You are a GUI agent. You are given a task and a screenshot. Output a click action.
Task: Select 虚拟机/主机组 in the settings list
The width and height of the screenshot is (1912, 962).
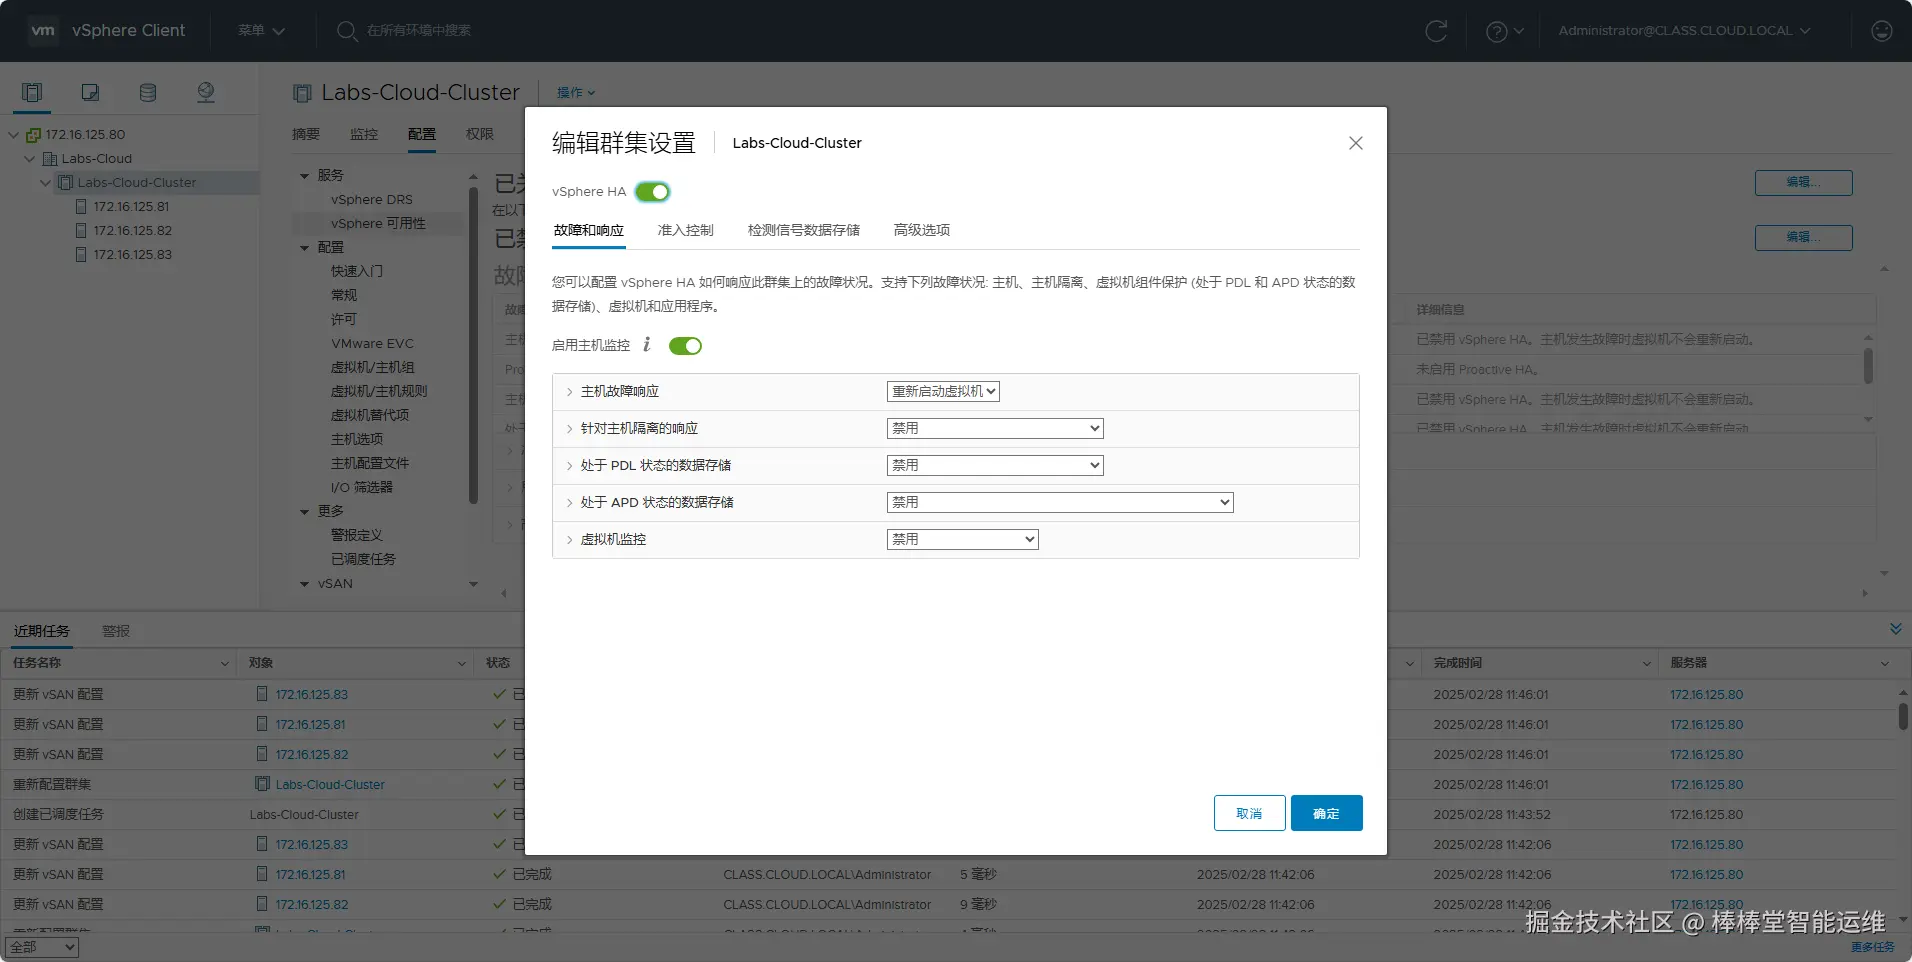[x=372, y=368]
